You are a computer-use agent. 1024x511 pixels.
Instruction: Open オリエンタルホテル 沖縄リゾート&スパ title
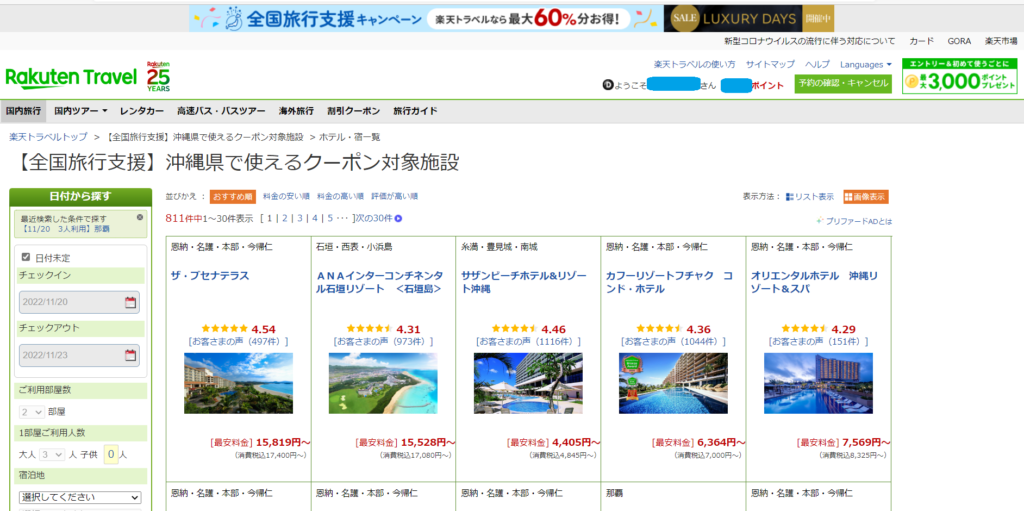pos(815,282)
